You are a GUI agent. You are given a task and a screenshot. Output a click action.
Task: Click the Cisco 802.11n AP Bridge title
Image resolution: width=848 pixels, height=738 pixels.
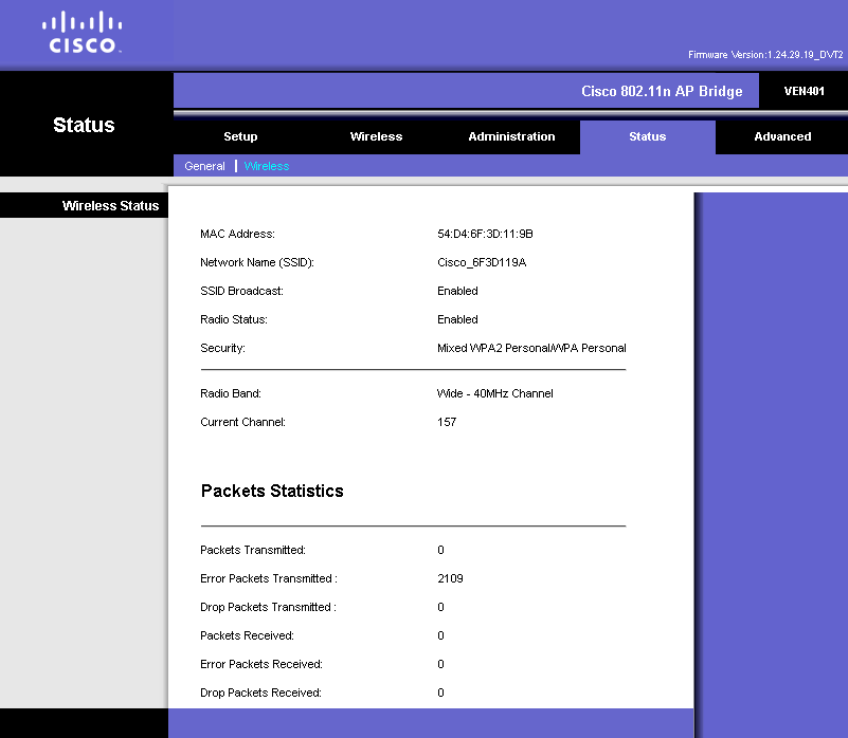661,91
